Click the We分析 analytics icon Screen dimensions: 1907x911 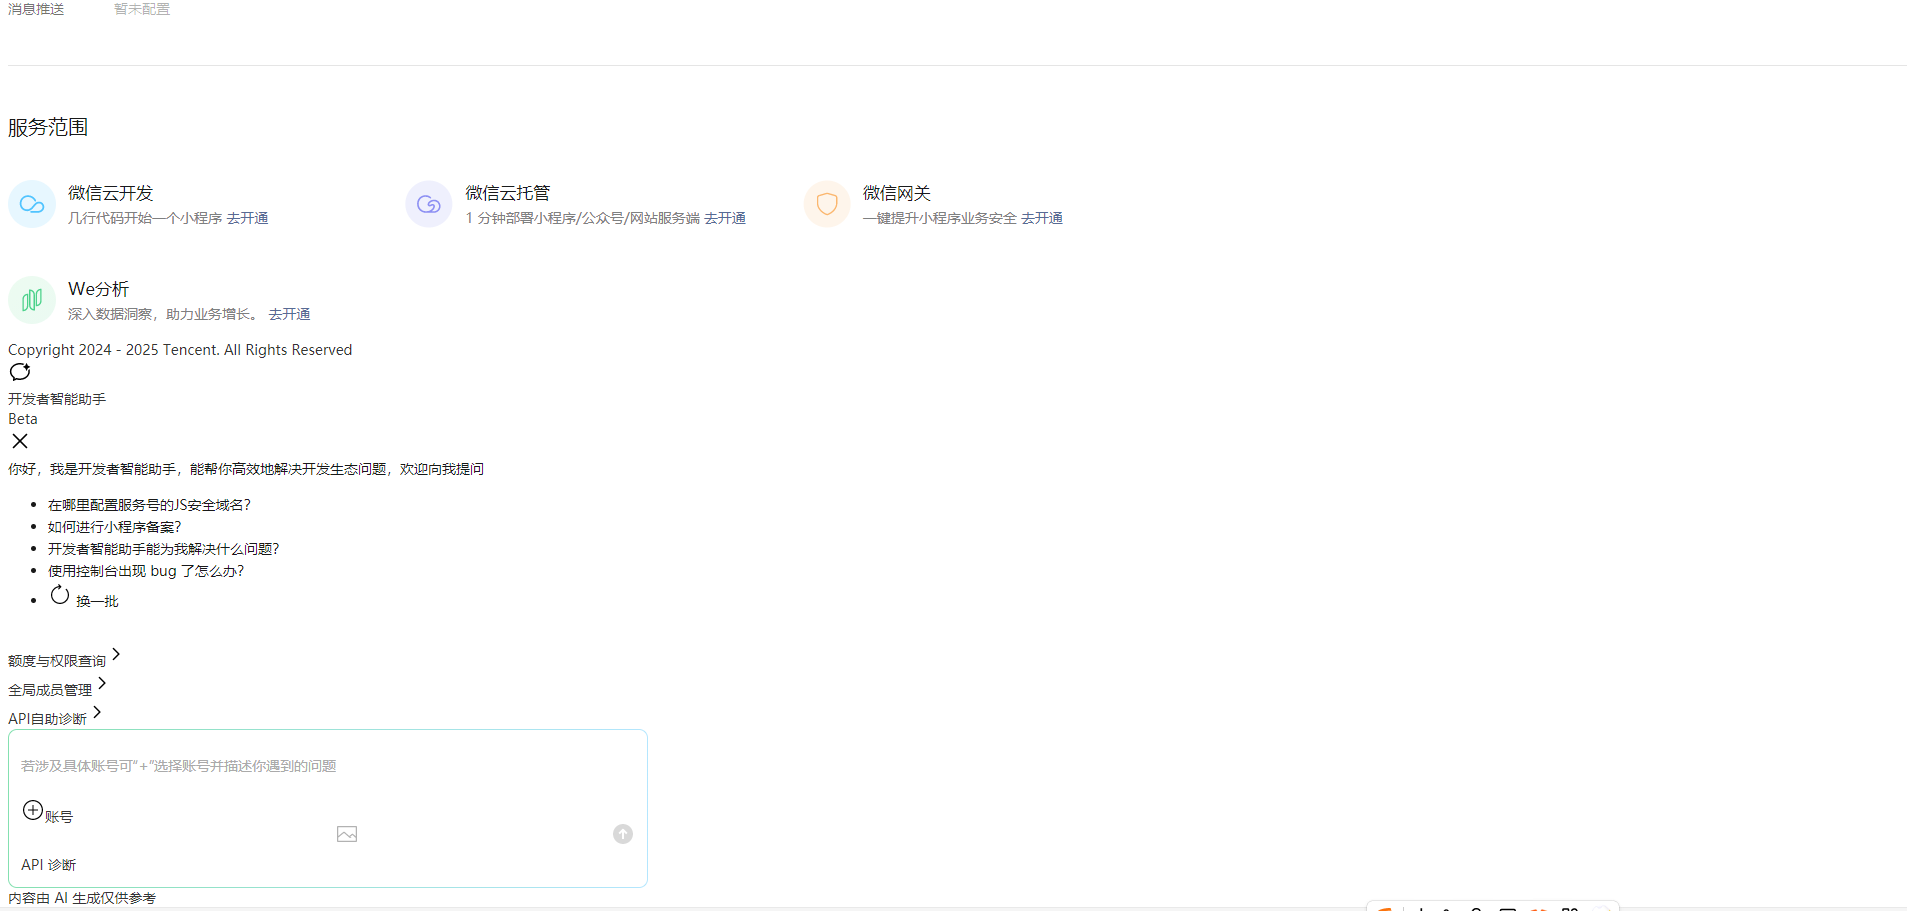32,300
